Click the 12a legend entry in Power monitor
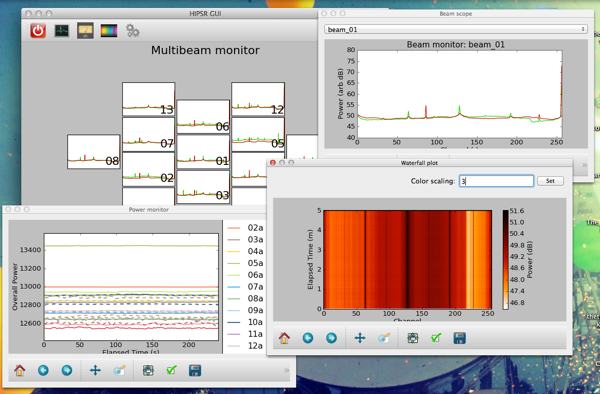This screenshot has height=394, width=600. point(245,346)
